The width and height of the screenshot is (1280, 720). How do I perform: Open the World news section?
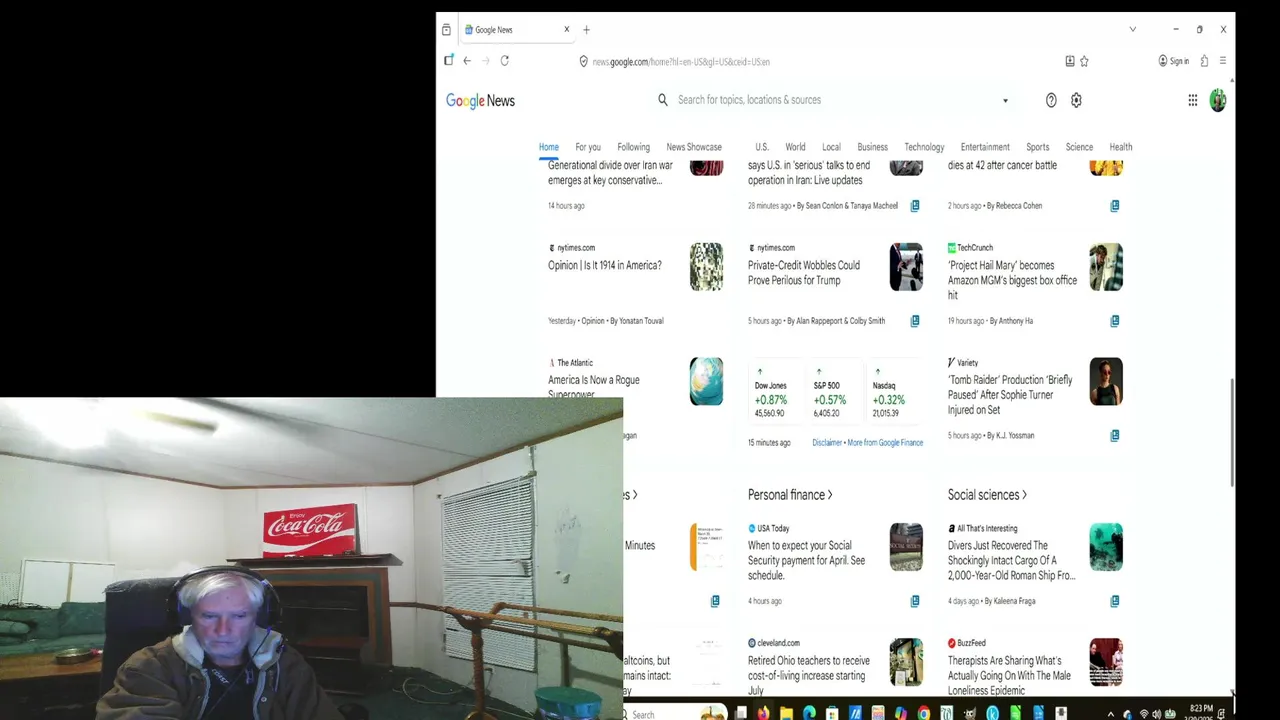coord(795,147)
